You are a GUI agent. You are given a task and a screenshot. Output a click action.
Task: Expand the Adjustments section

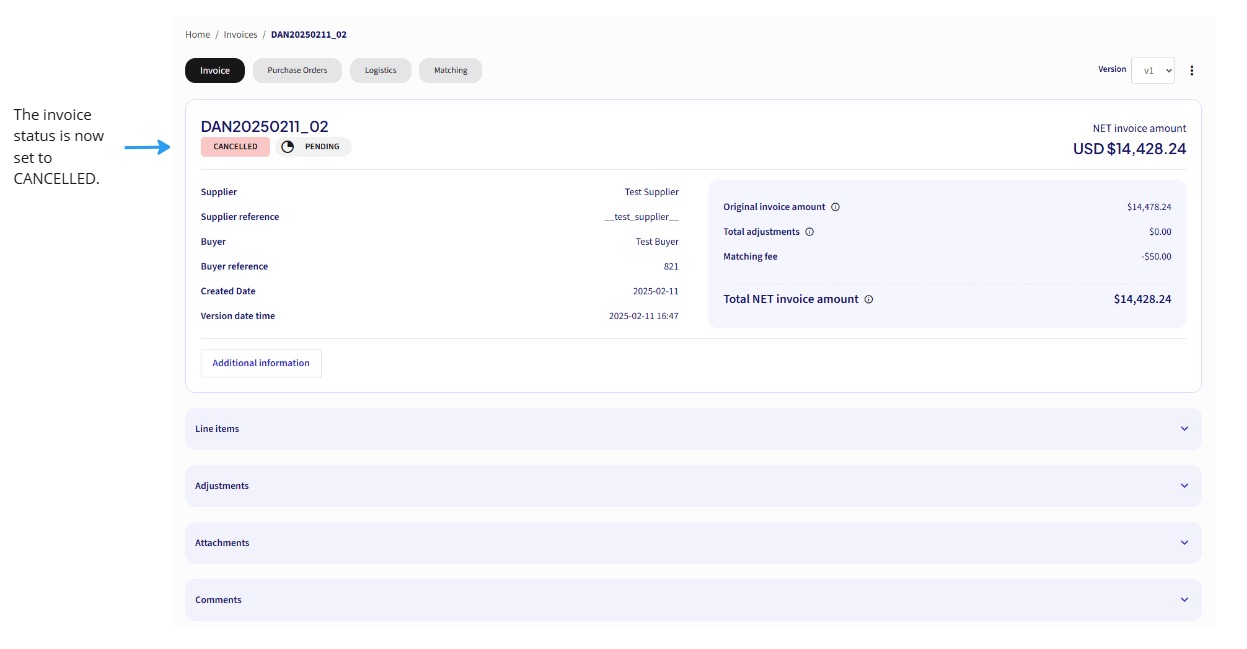pyautogui.click(x=693, y=486)
